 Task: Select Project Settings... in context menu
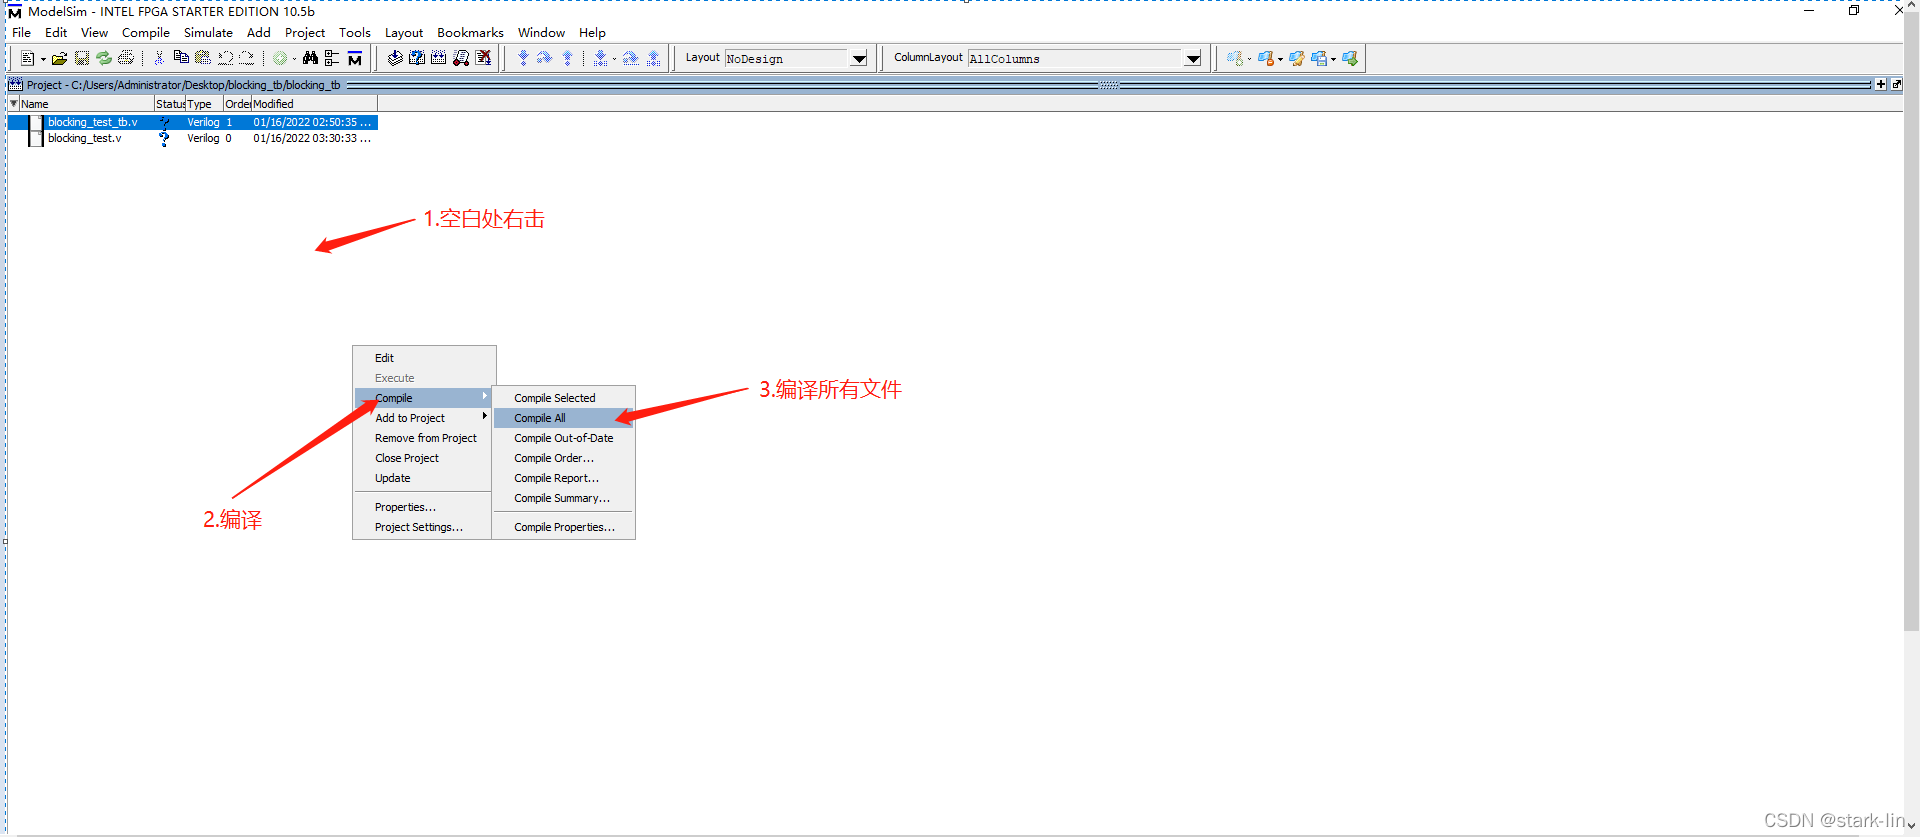pyautogui.click(x=424, y=527)
